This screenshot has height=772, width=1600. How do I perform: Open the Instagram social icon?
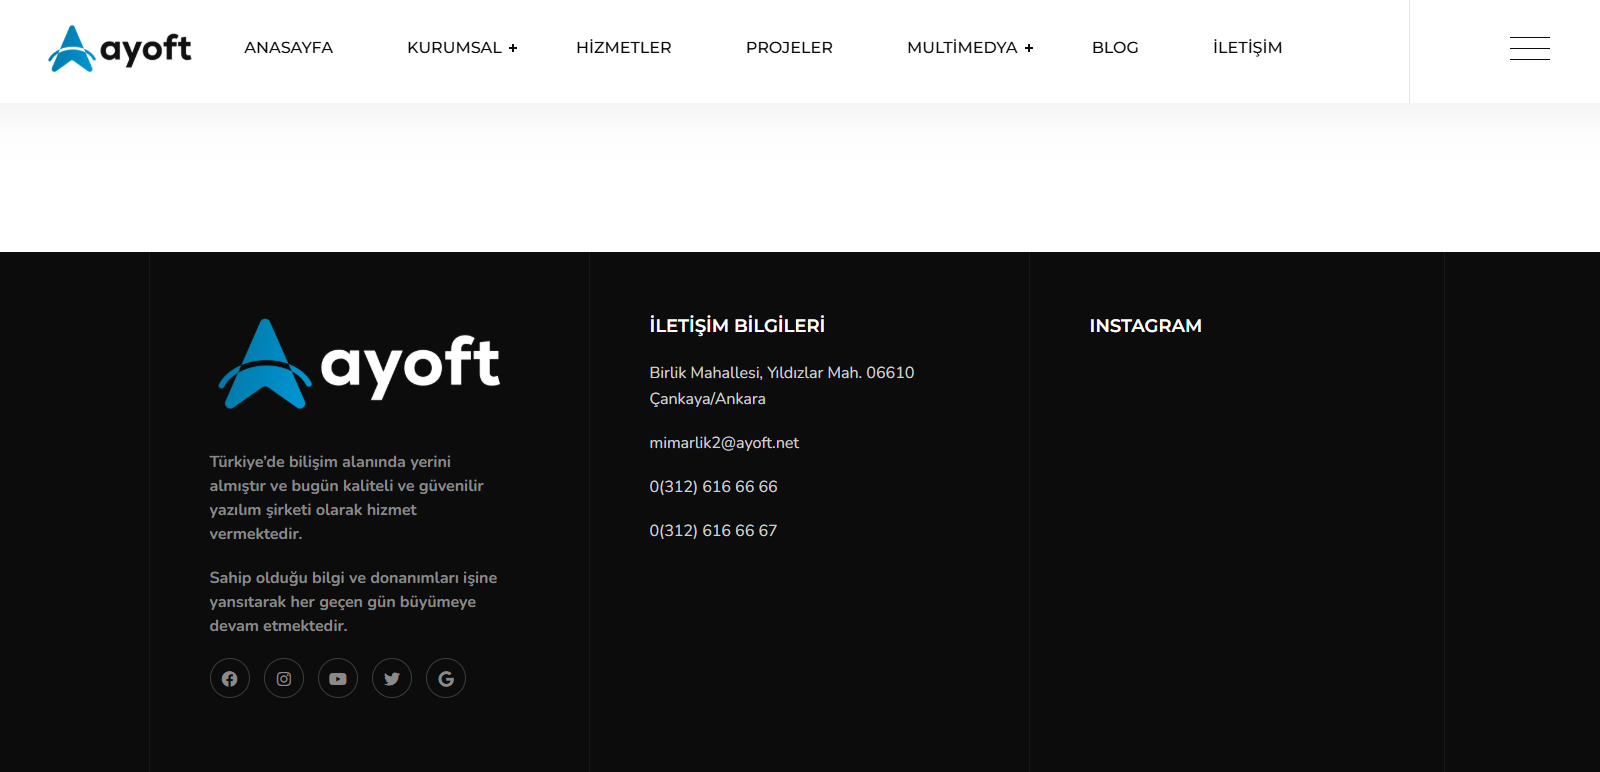coord(284,678)
